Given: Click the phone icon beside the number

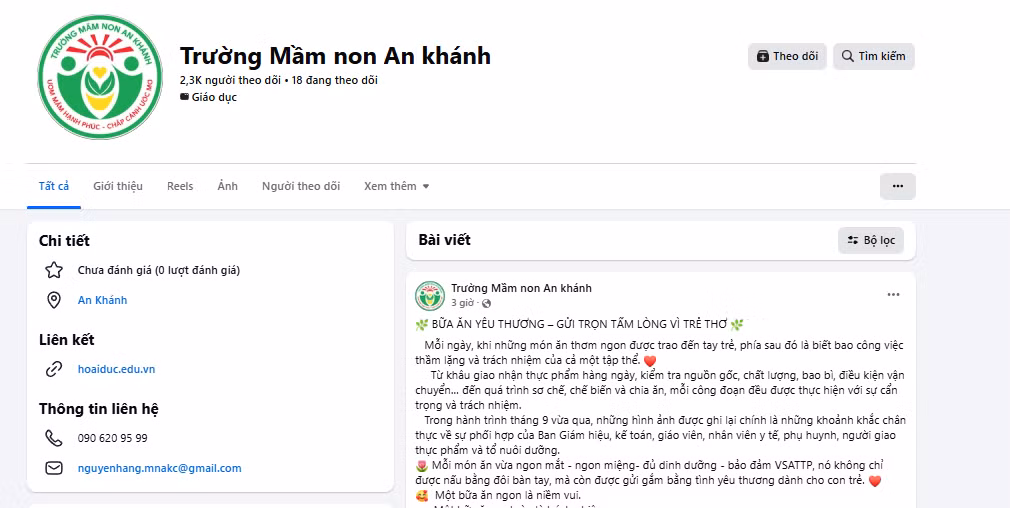Looking at the screenshot, I should tap(54, 438).
